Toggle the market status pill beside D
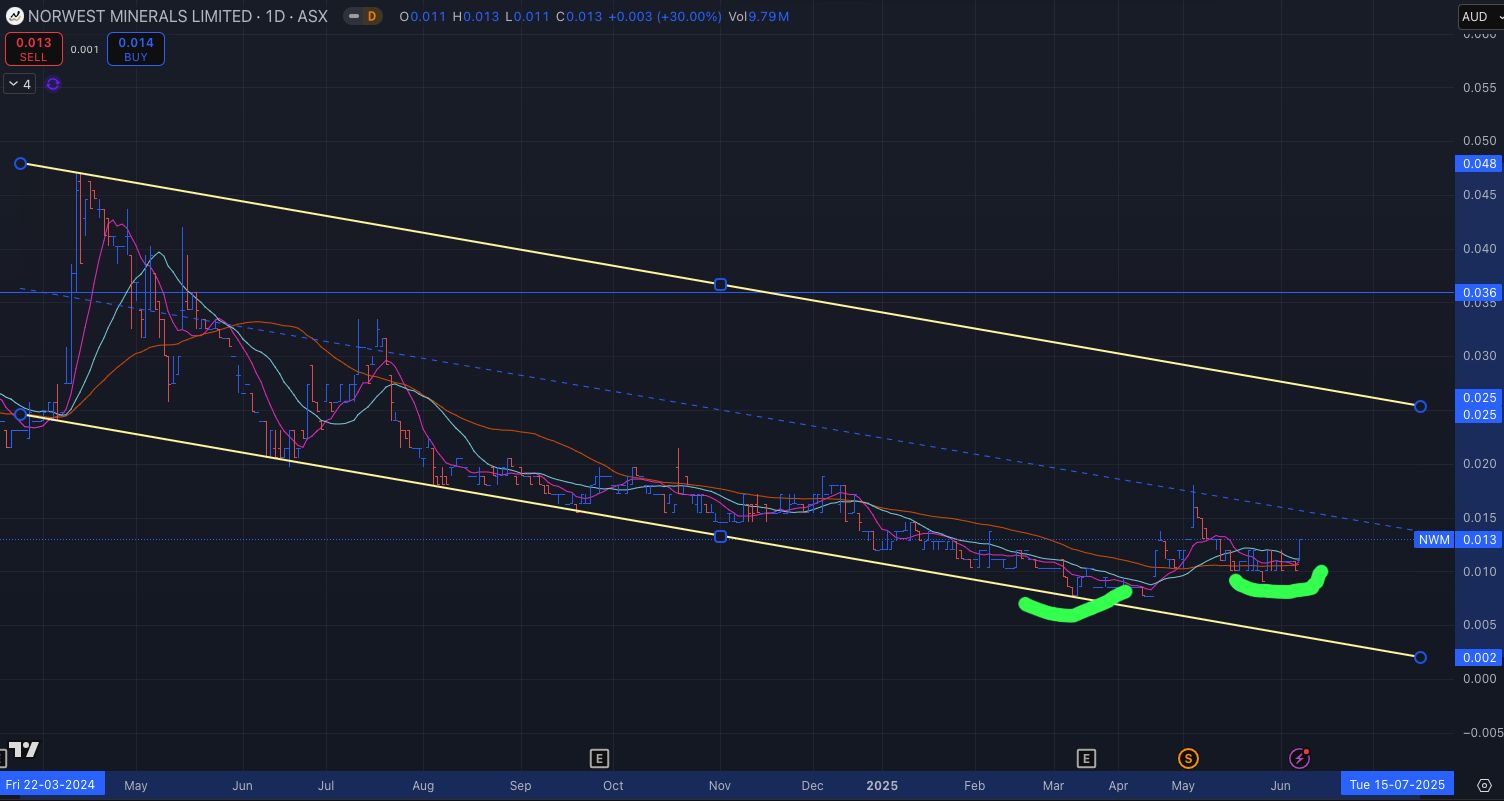1504x801 pixels. tap(353, 16)
